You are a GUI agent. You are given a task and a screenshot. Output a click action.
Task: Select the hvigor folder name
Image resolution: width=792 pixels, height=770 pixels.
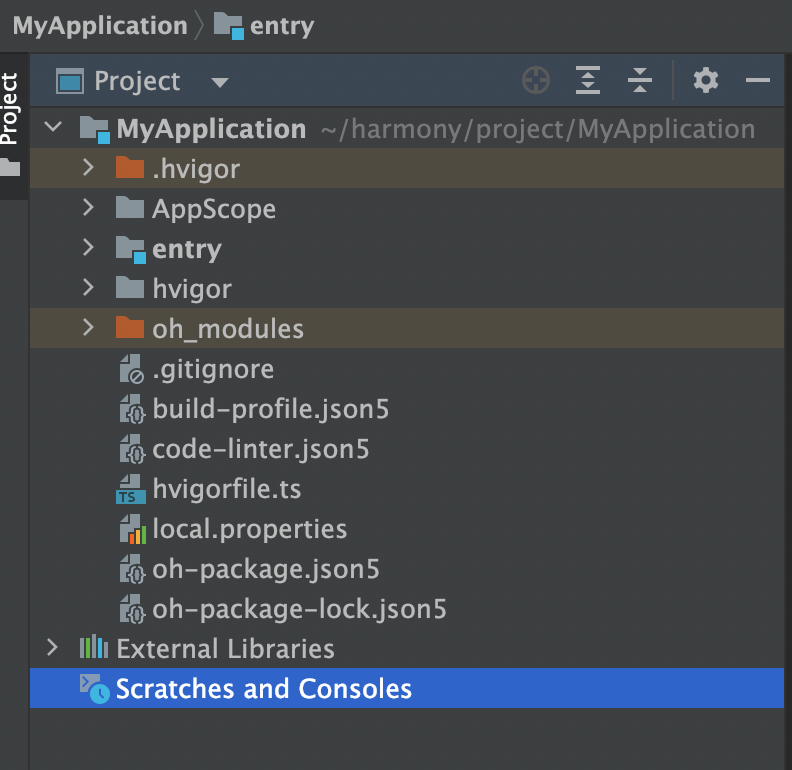(x=192, y=290)
